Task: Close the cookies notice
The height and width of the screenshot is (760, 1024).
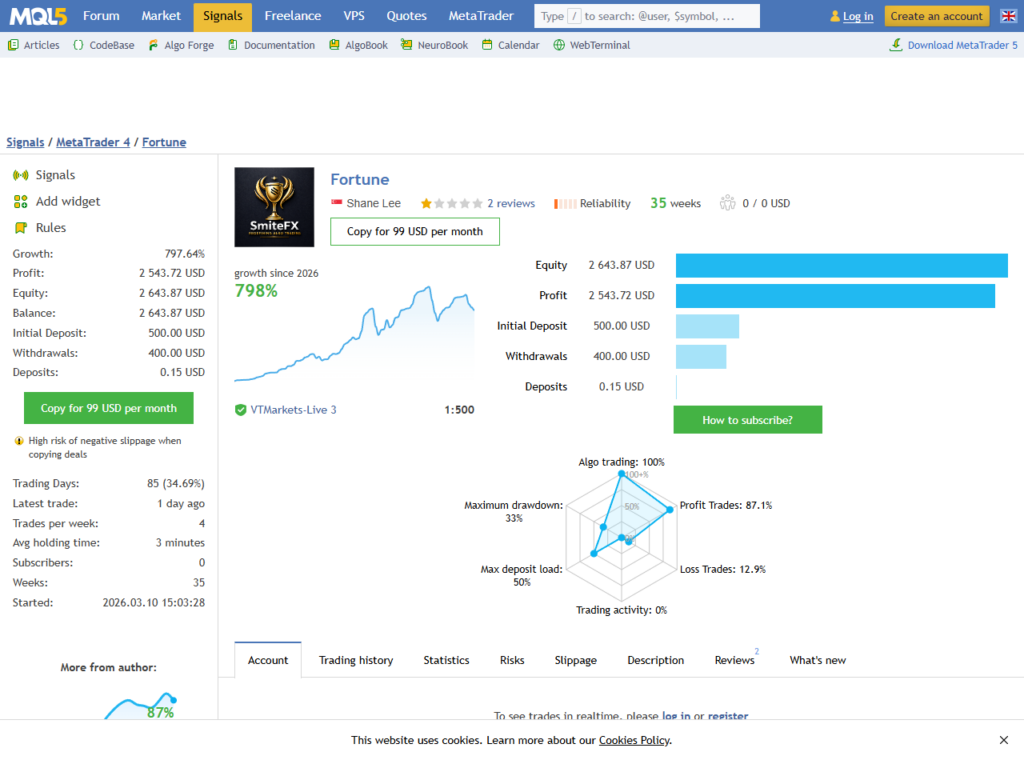Action: [1004, 740]
